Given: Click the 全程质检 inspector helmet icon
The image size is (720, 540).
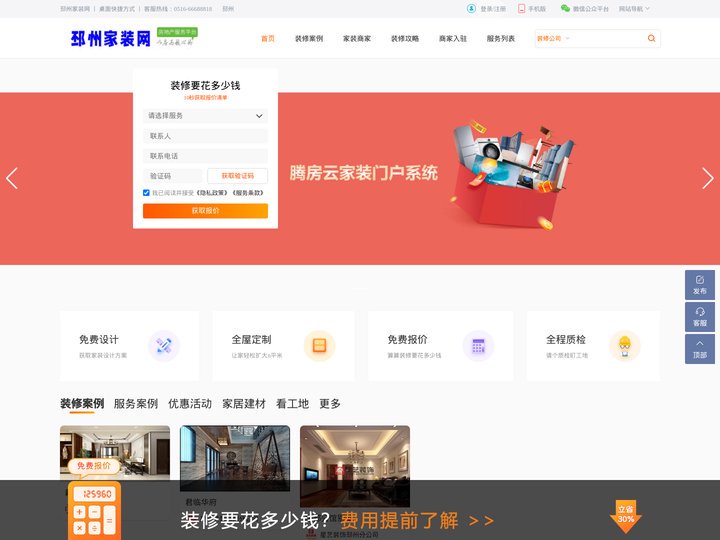Looking at the screenshot, I should coord(624,346).
